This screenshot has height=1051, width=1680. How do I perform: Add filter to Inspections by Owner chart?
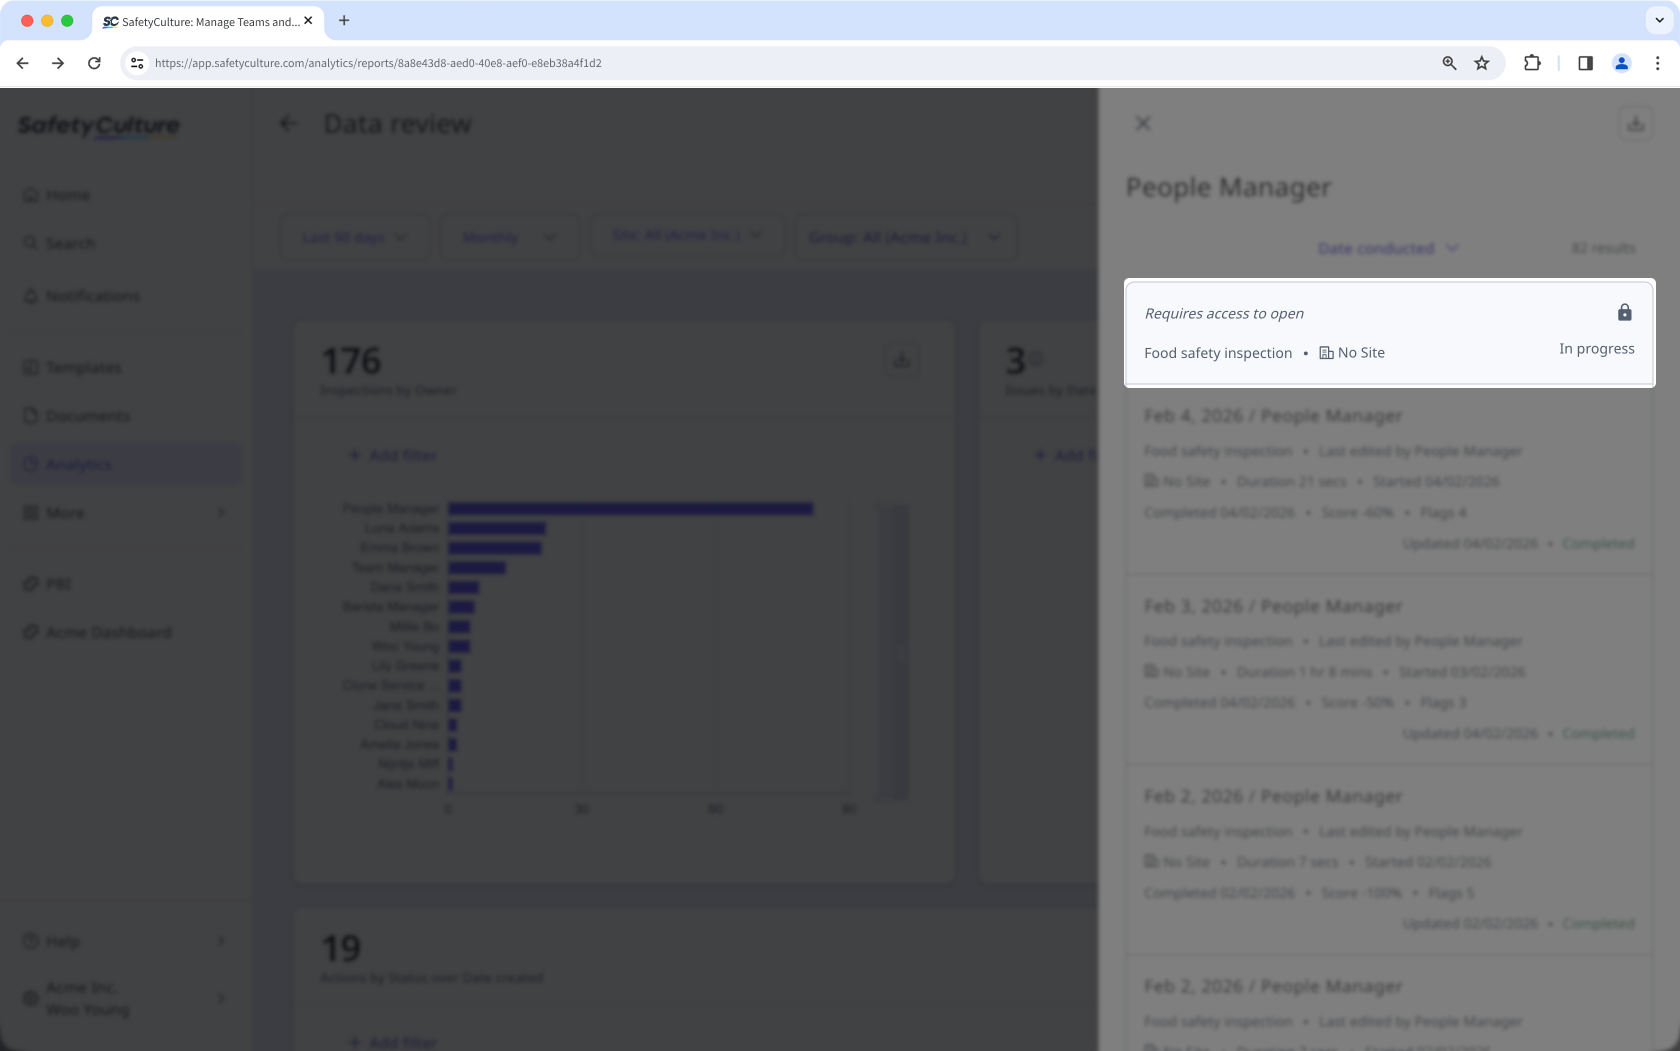coord(392,456)
